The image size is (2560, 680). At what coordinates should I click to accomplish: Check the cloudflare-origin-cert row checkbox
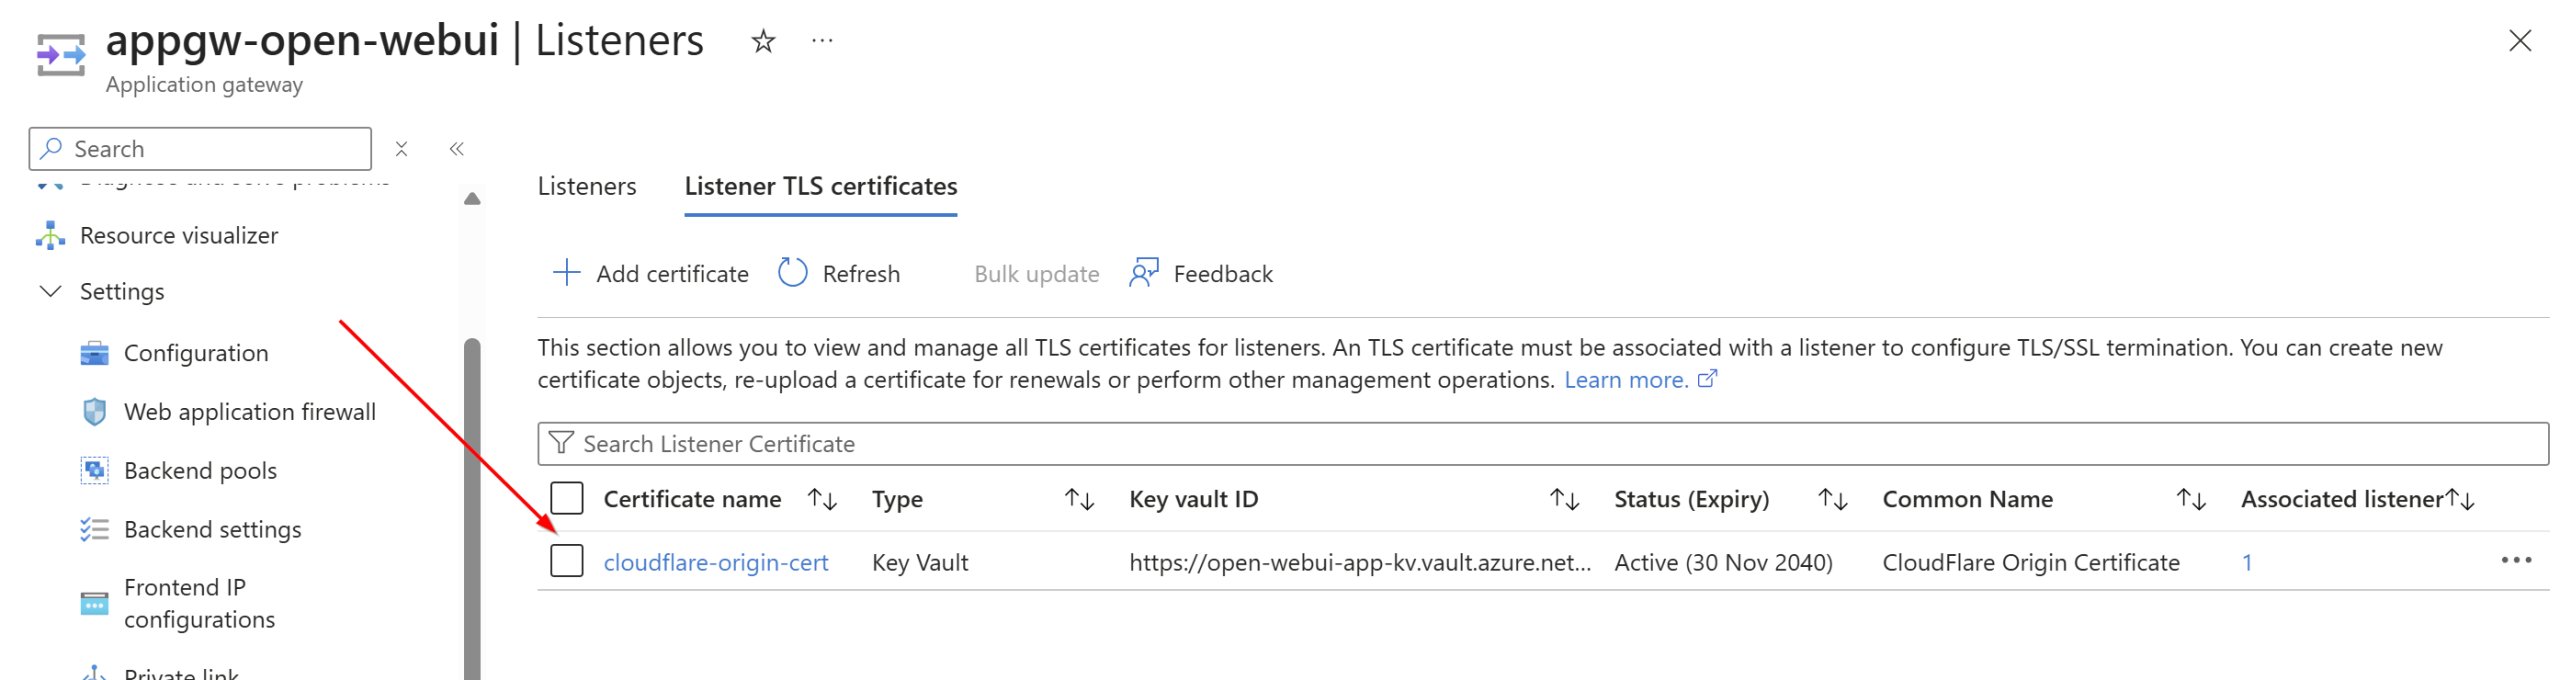click(x=567, y=561)
